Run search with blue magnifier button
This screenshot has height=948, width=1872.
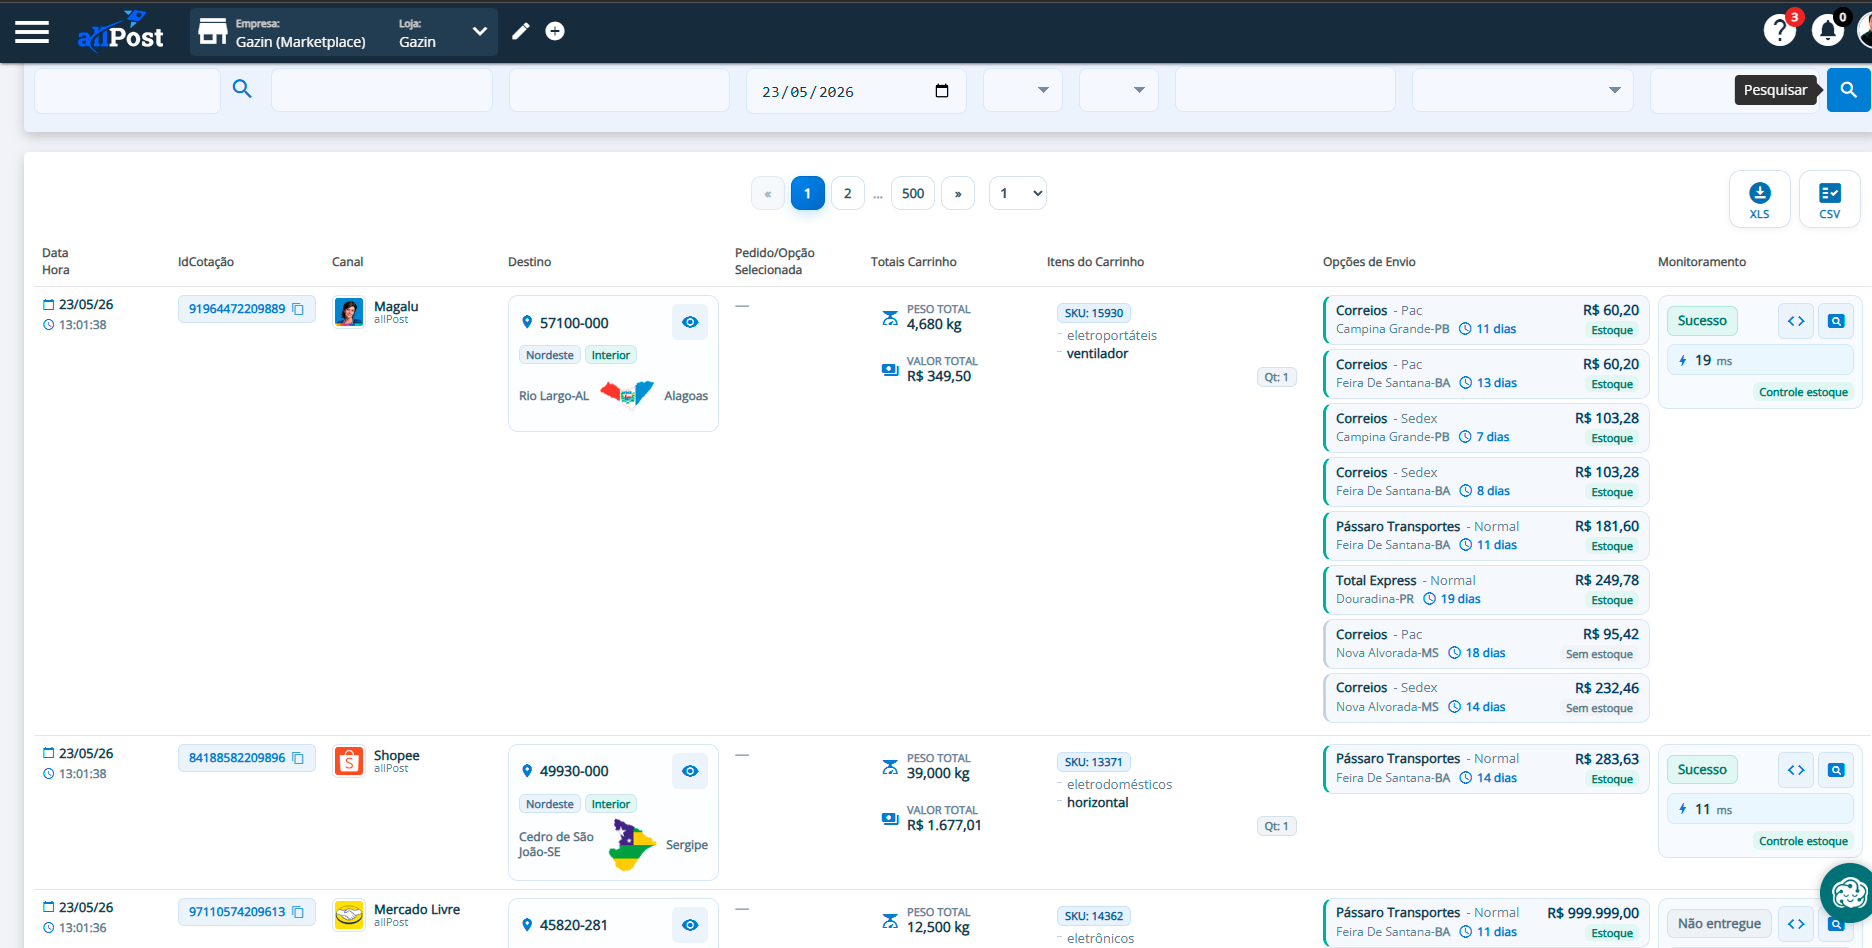1848,90
